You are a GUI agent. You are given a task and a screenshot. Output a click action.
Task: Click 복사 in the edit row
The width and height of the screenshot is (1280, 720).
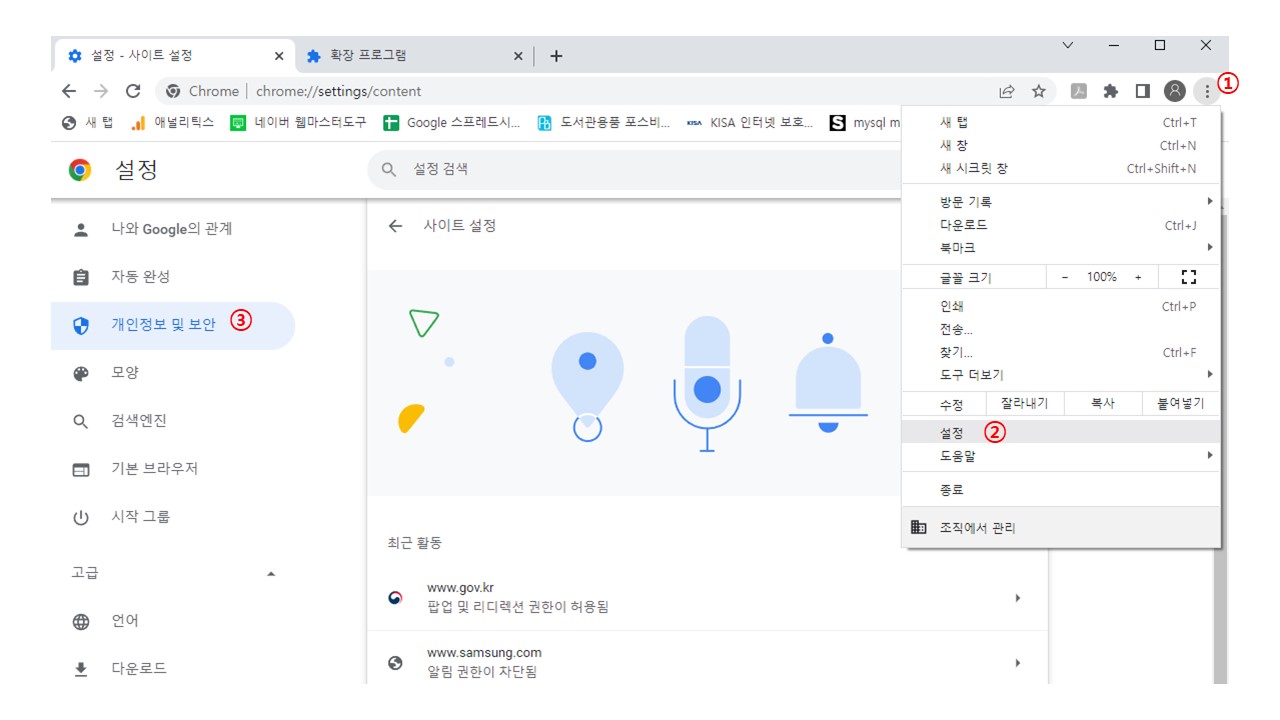(x=1103, y=404)
